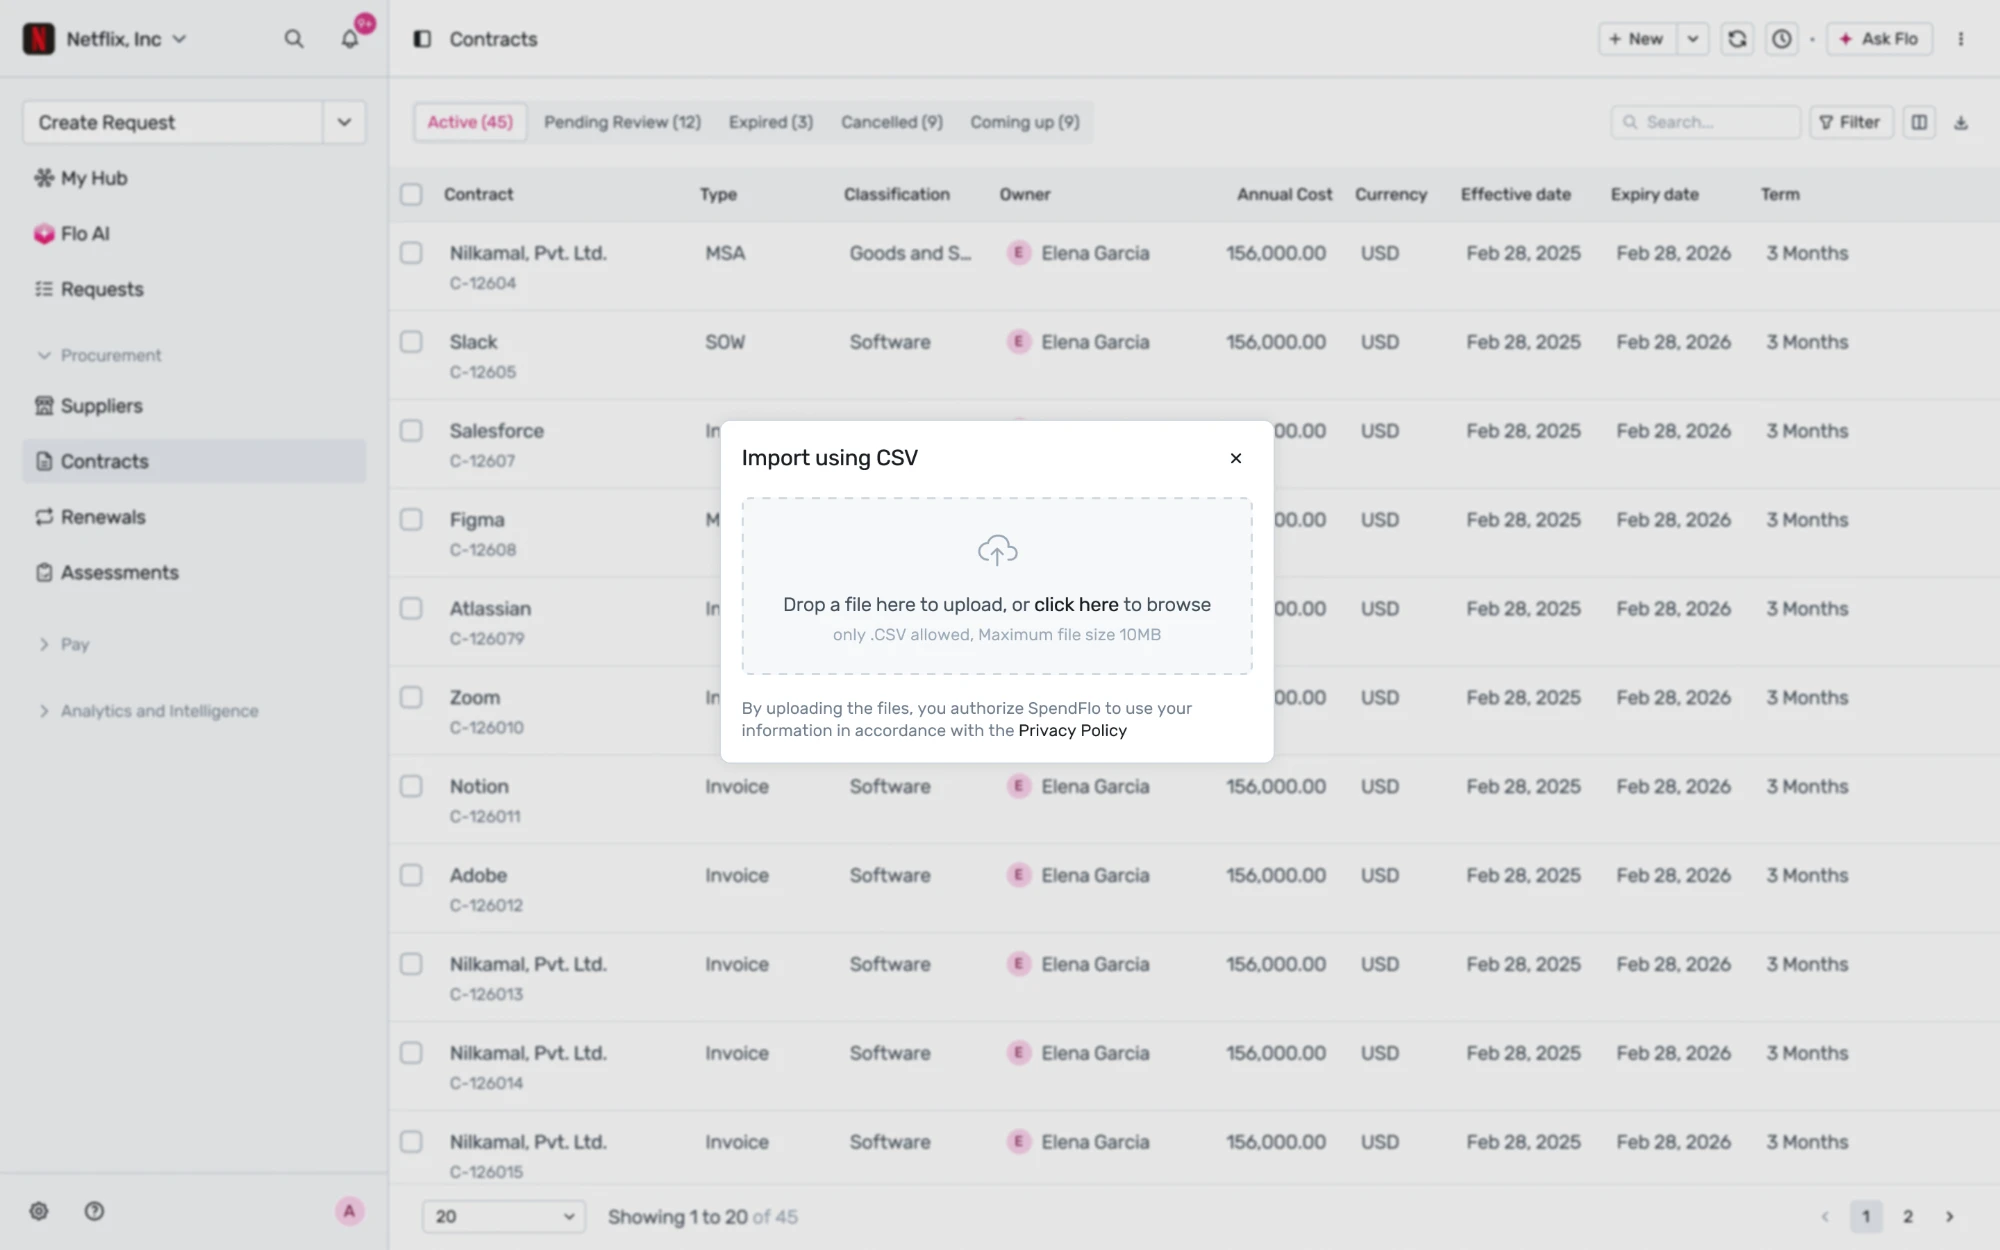The image size is (2000, 1250).
Task: Expand the Pay section
Action: pos(63,644)
